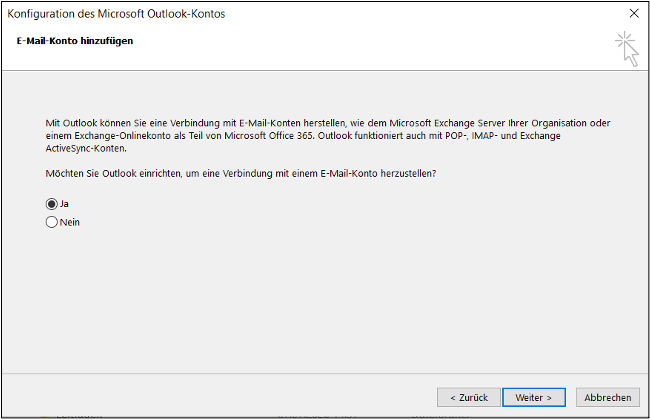Click the 'Weiter >' button
This screenshot has height=420, width=650.
click(x=534, y=397)
